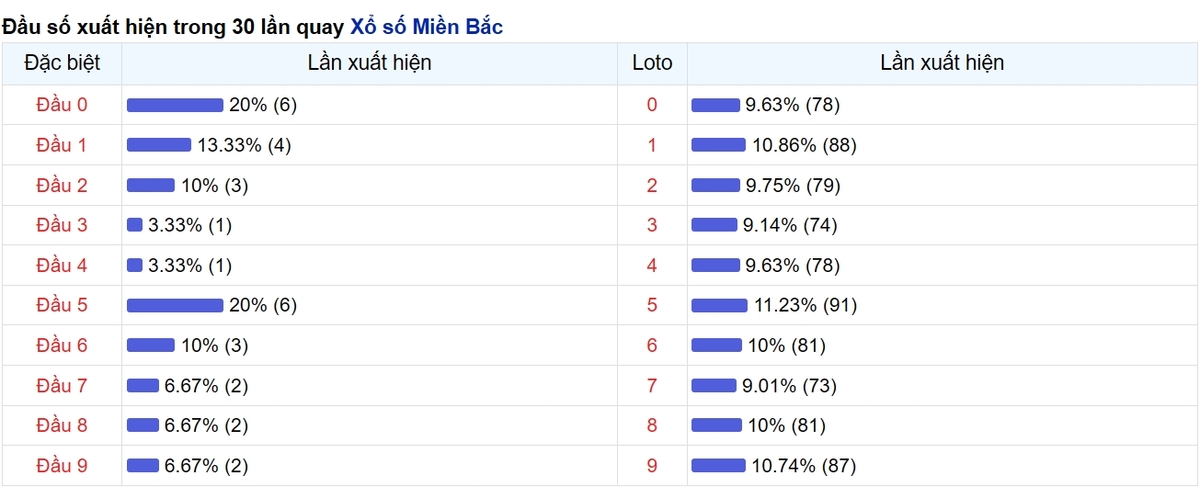The width and height of the screenshot is (1200, 487).
Task: Click the Loto 0 bar showing 9.63%
Action: (715, 105)
